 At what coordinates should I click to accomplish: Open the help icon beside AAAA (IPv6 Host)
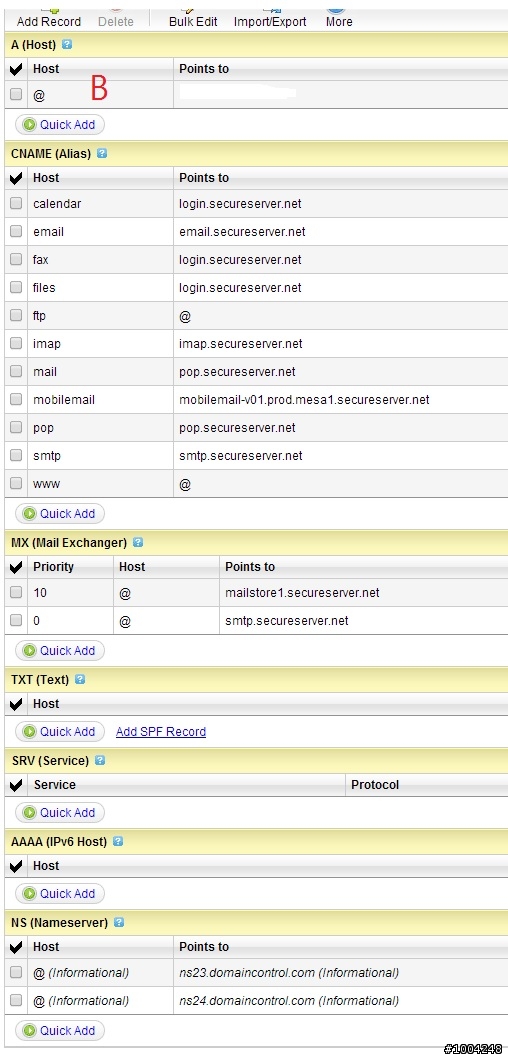coord(118,841)
